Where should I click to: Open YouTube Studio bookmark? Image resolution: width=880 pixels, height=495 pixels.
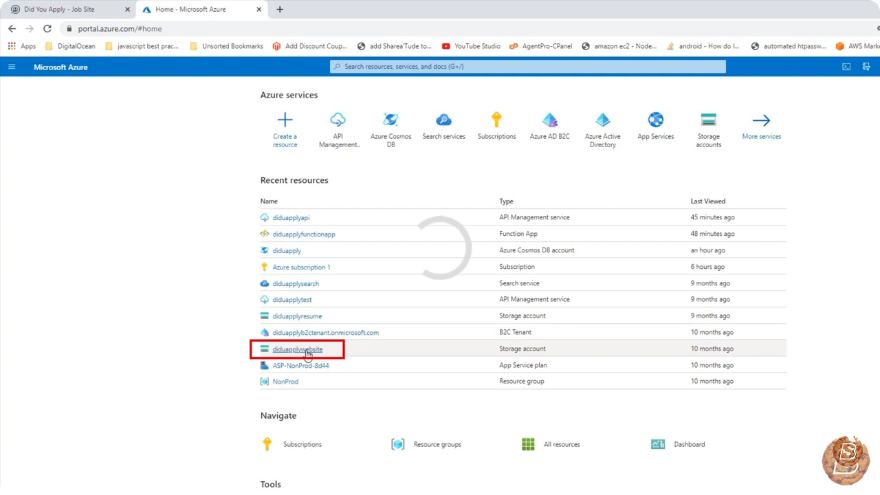click(471, 46)
